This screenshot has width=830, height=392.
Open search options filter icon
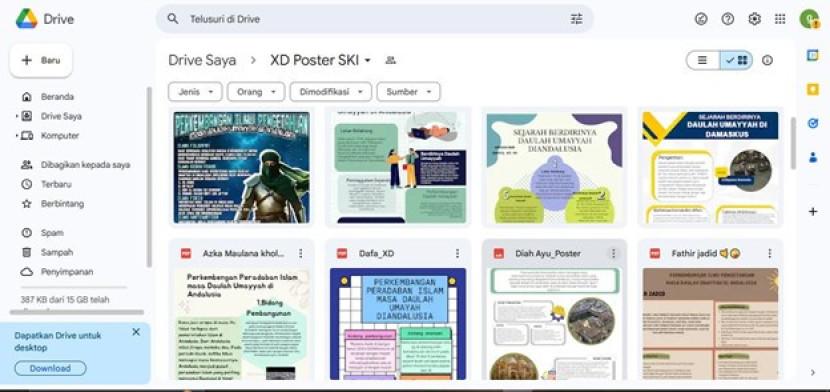576,19
